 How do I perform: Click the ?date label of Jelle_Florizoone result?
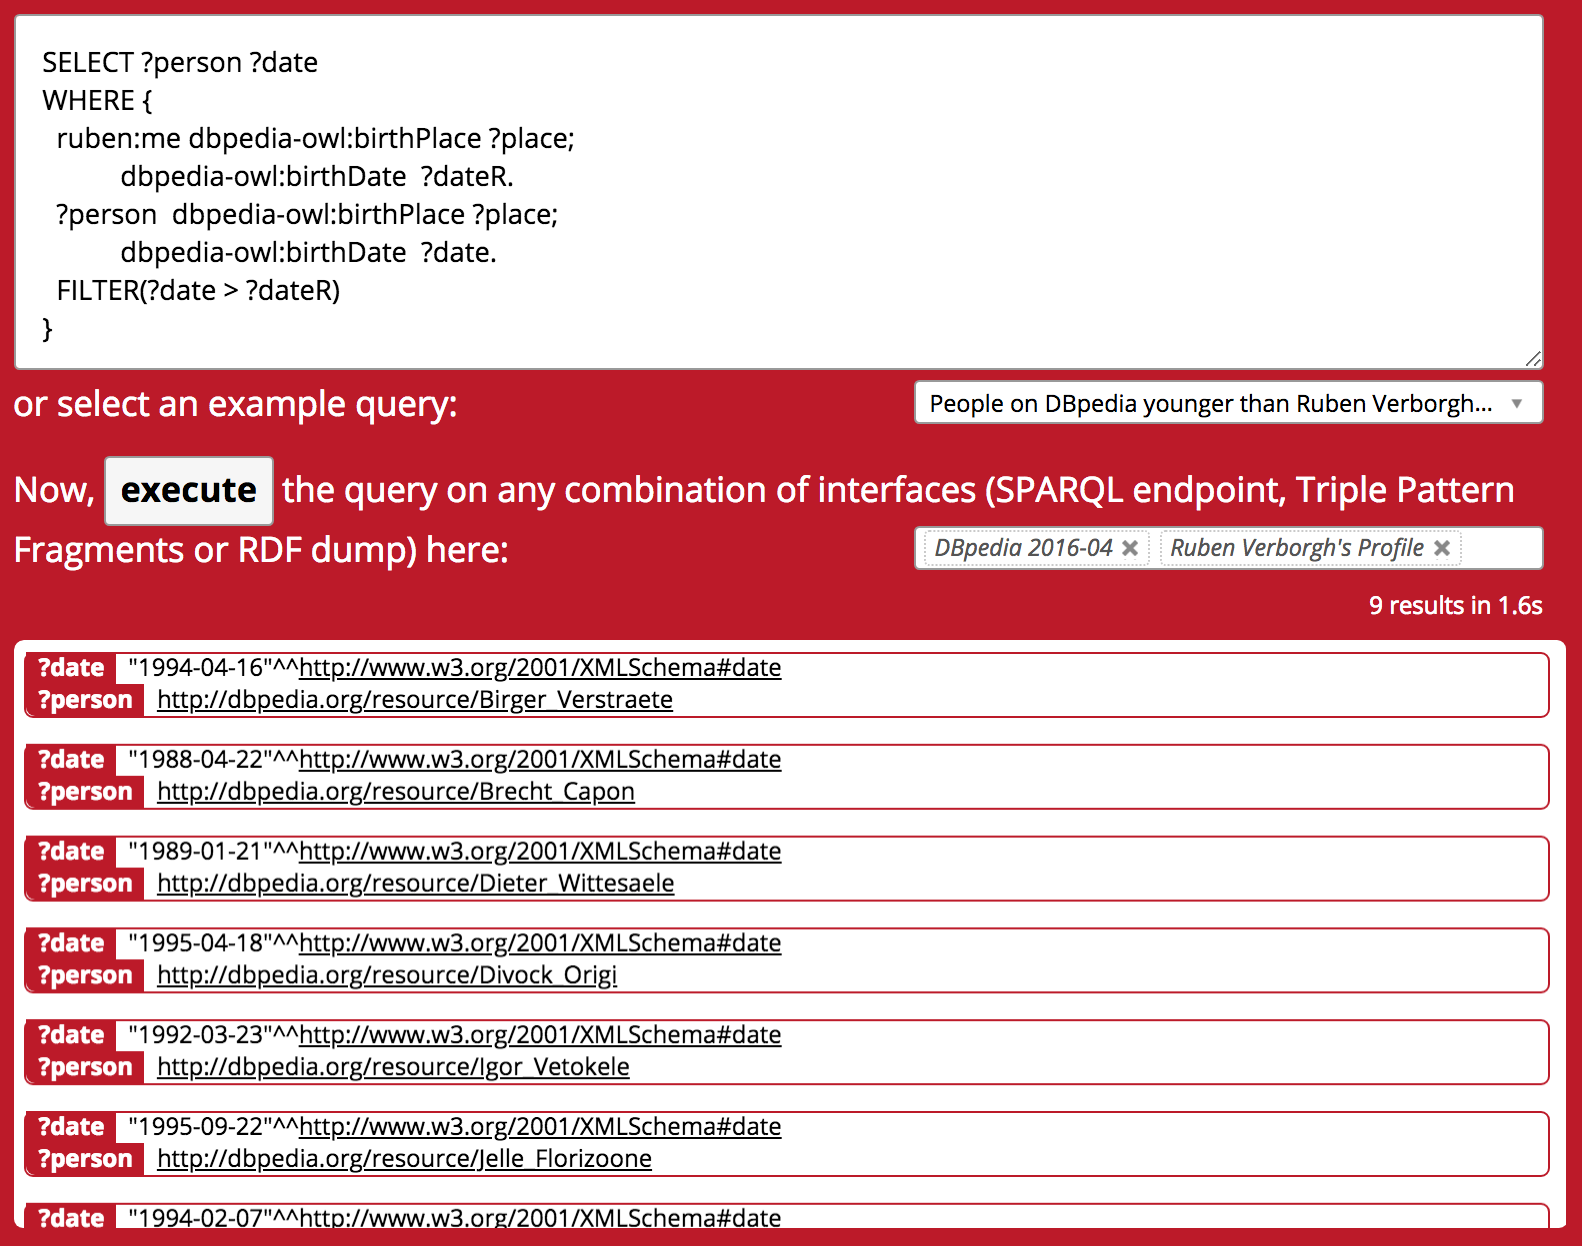pyautogui.click(x=71, y=1127)
